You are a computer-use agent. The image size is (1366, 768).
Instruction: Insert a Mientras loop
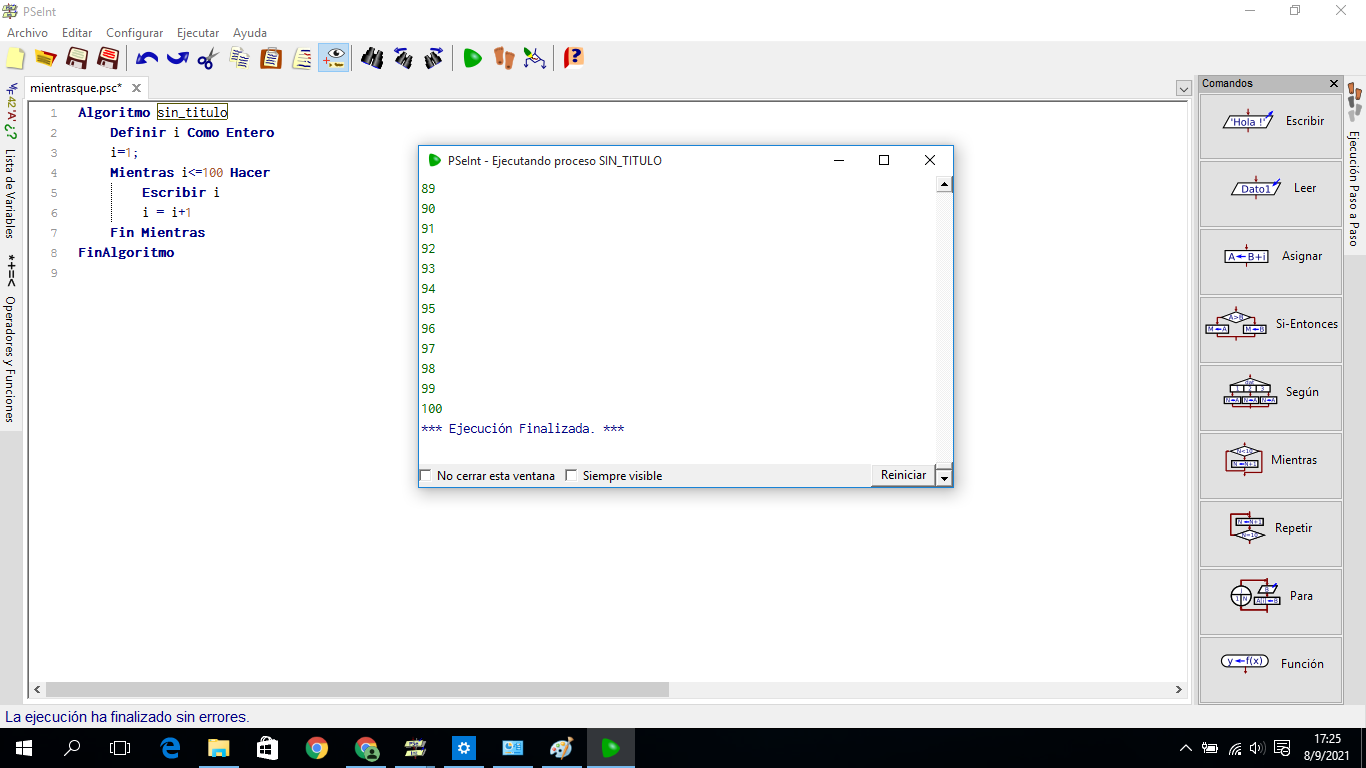pos(1271,466)
